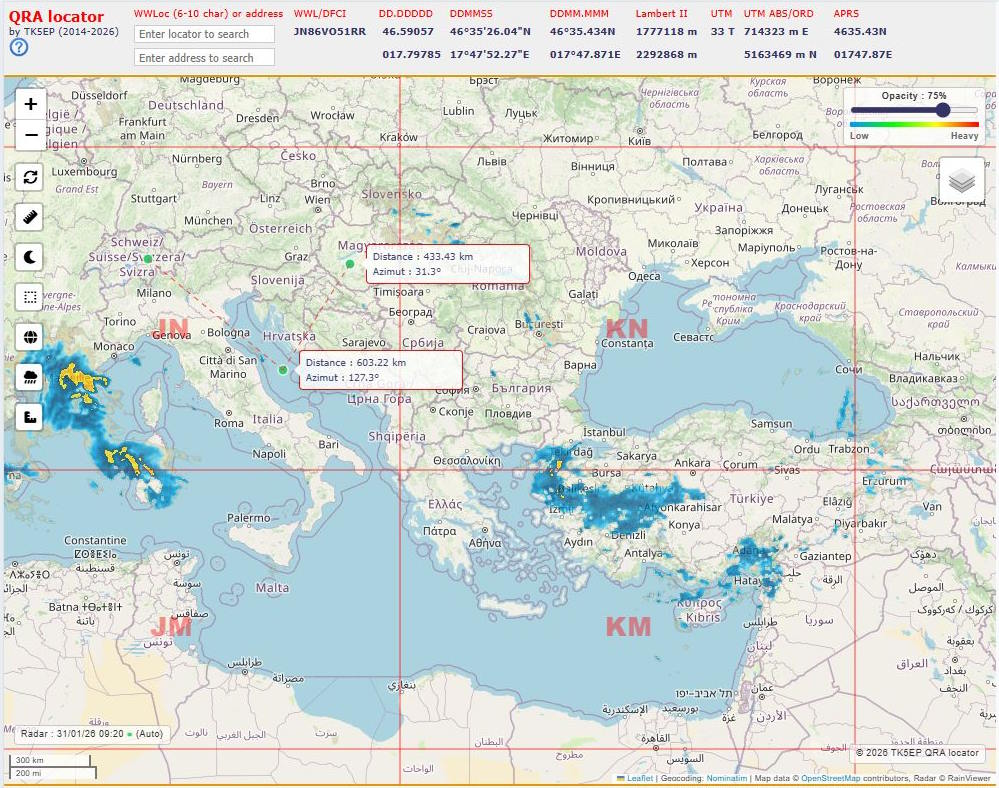Click the 603.22 km distance tooltip
The width and height of the screenshot is (999, 788).
pos(380,370)
